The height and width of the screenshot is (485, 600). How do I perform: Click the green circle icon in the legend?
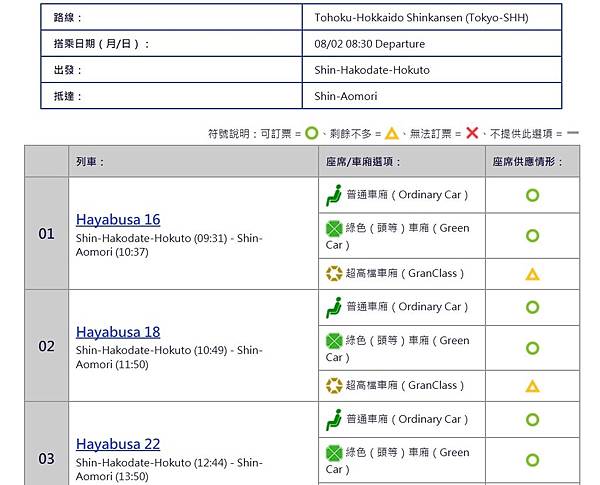[x=311, y=133]
